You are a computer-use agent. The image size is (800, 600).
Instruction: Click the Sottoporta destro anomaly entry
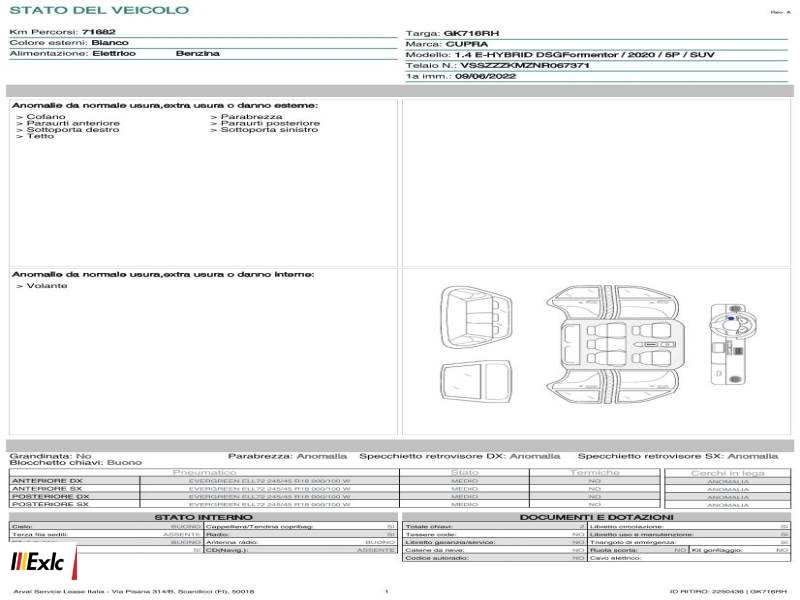pos(68,130)
